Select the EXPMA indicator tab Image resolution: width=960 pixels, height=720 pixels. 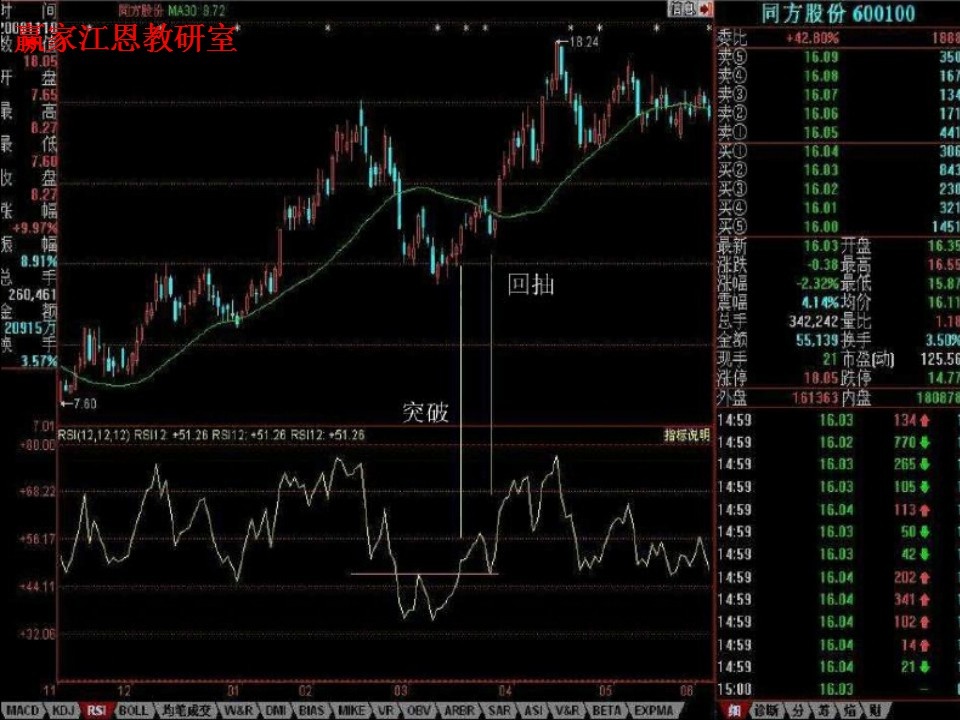point(653,711)
